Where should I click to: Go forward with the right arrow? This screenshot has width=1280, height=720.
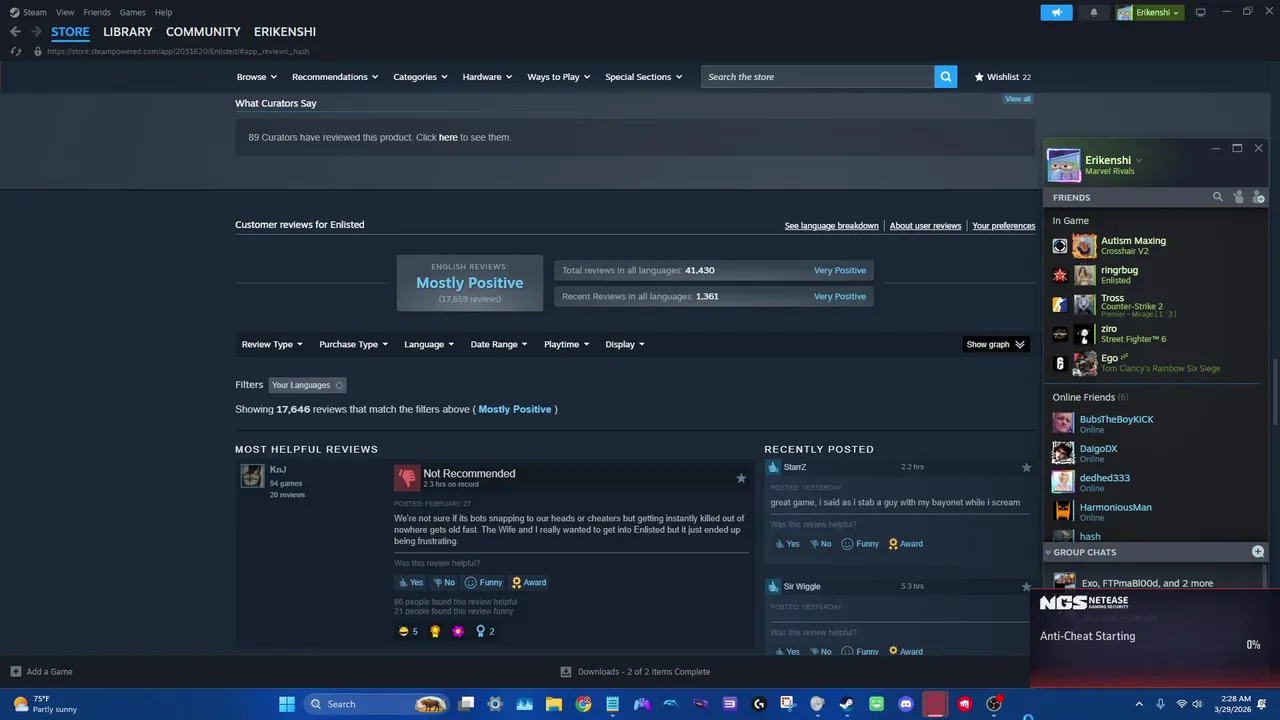[x=36, y=32]
